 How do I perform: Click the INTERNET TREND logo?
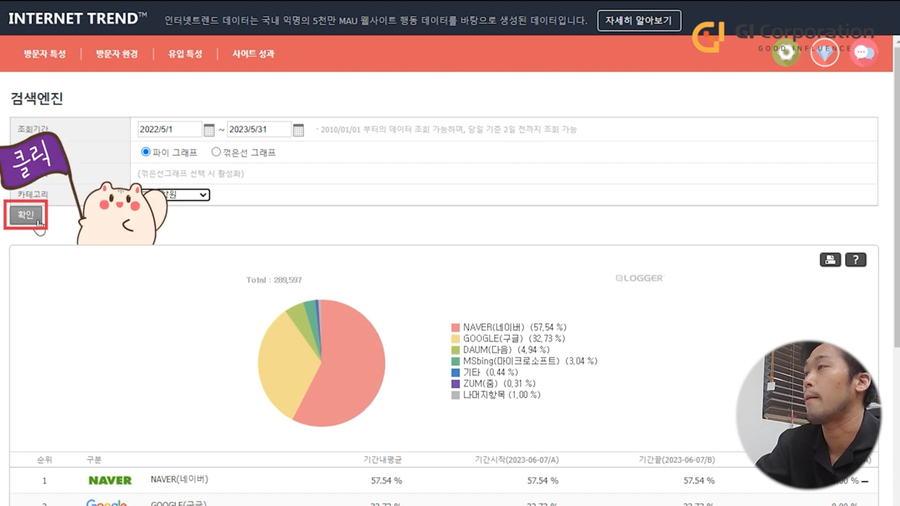77,18
